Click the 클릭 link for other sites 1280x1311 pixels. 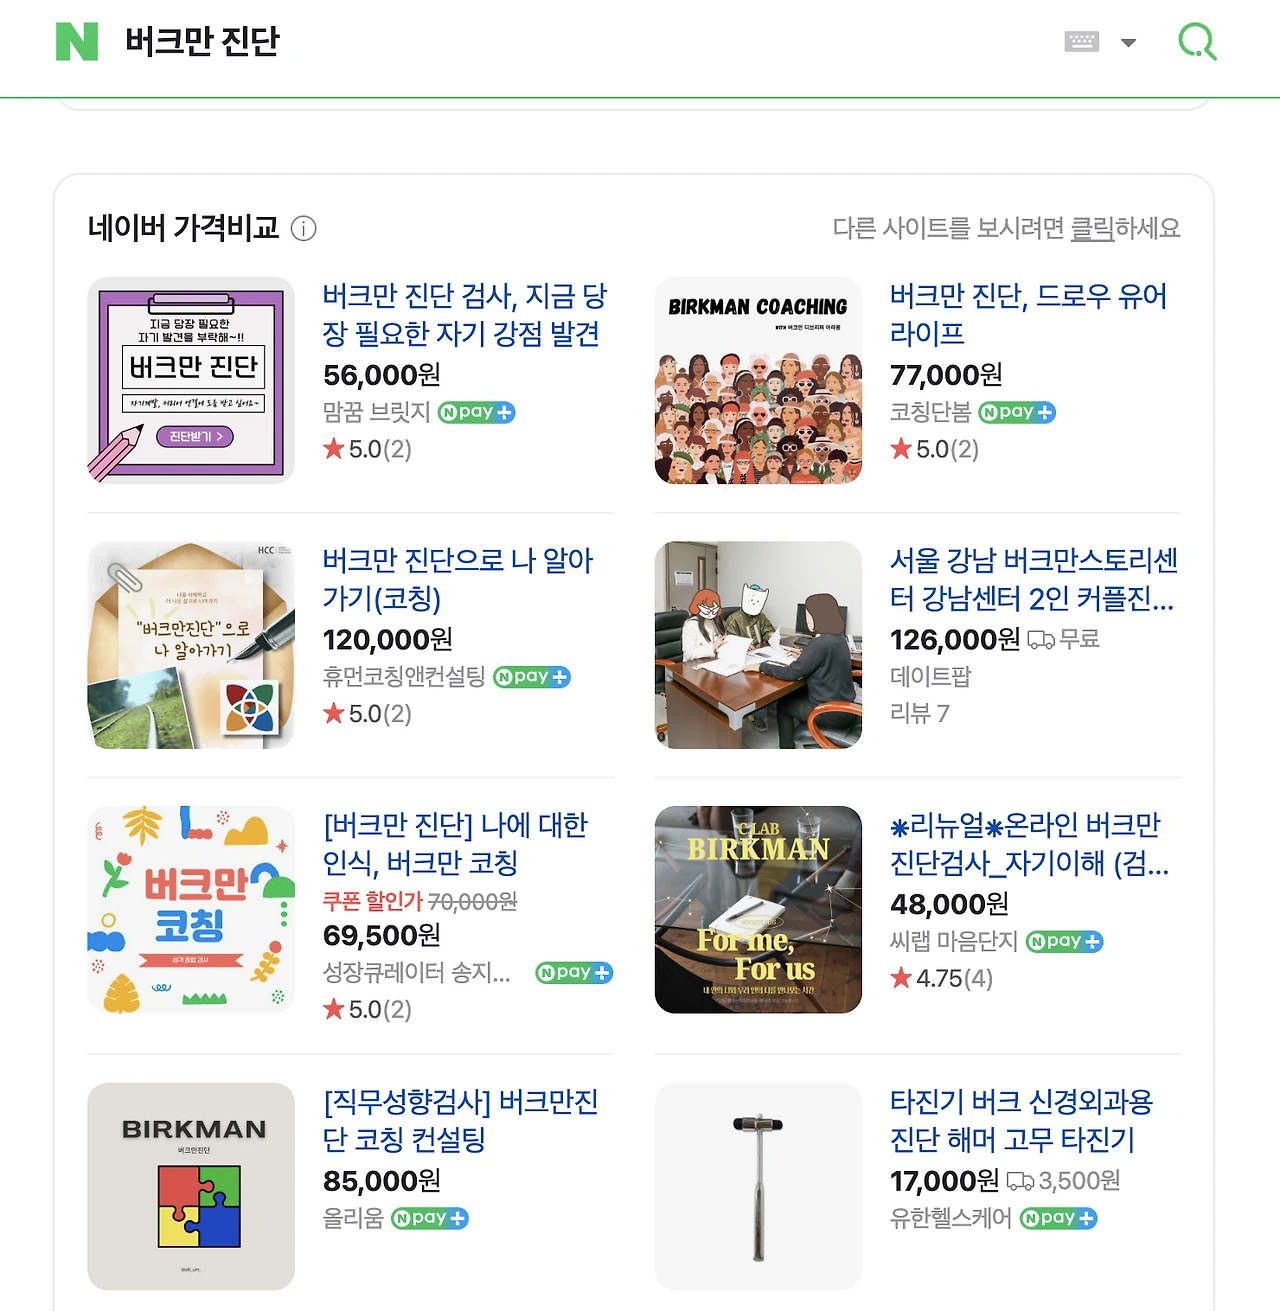point(1092,229)
